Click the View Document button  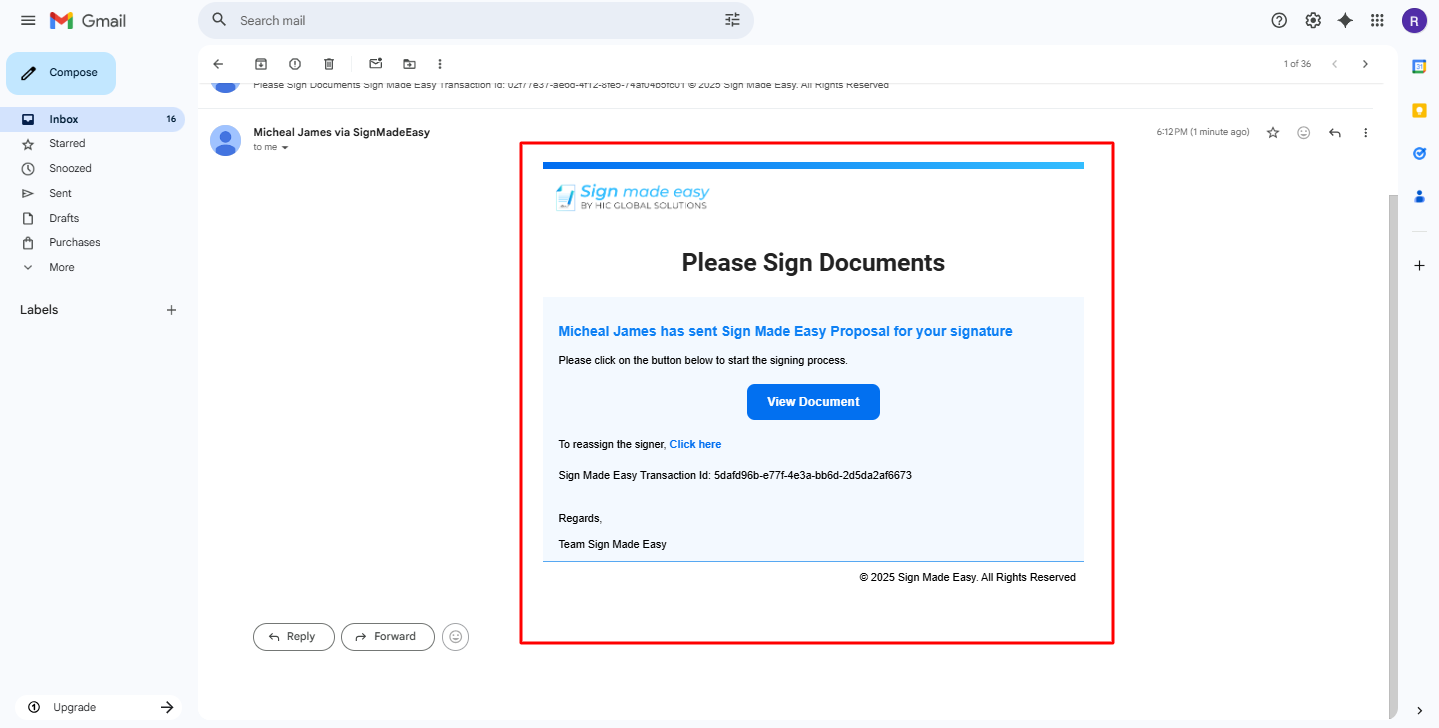[812, 401]
